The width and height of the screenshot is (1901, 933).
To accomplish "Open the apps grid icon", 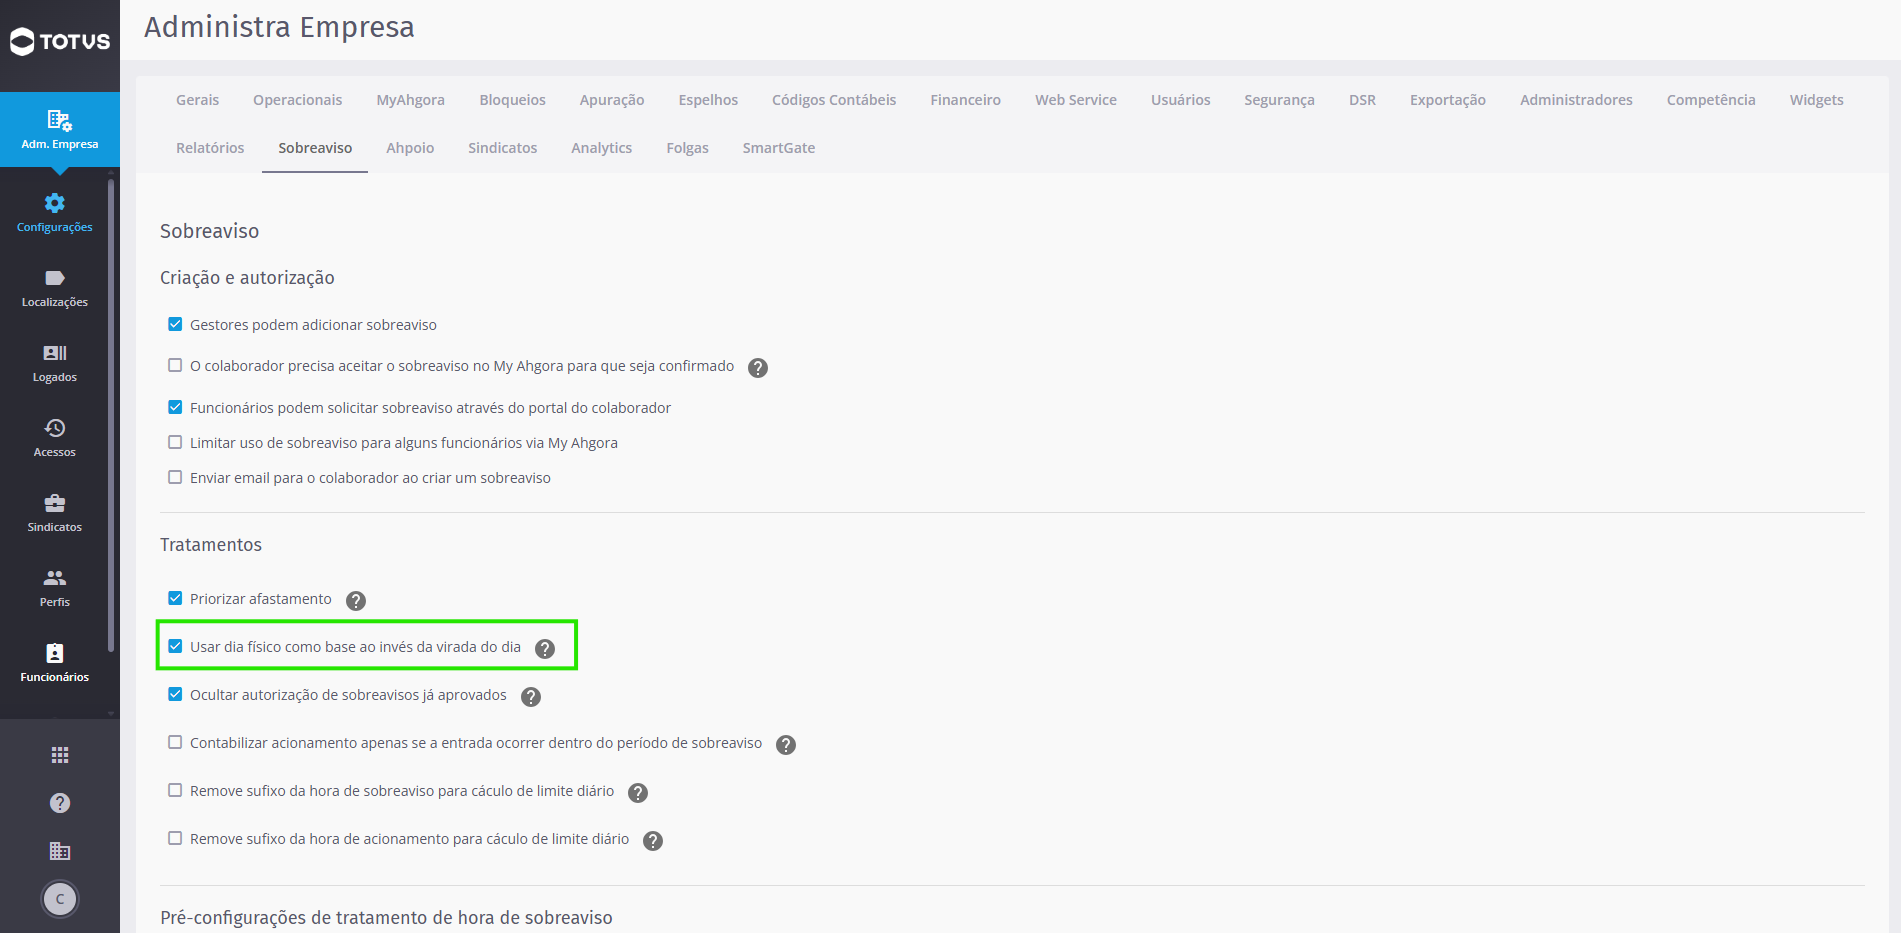I will [60, 755].
